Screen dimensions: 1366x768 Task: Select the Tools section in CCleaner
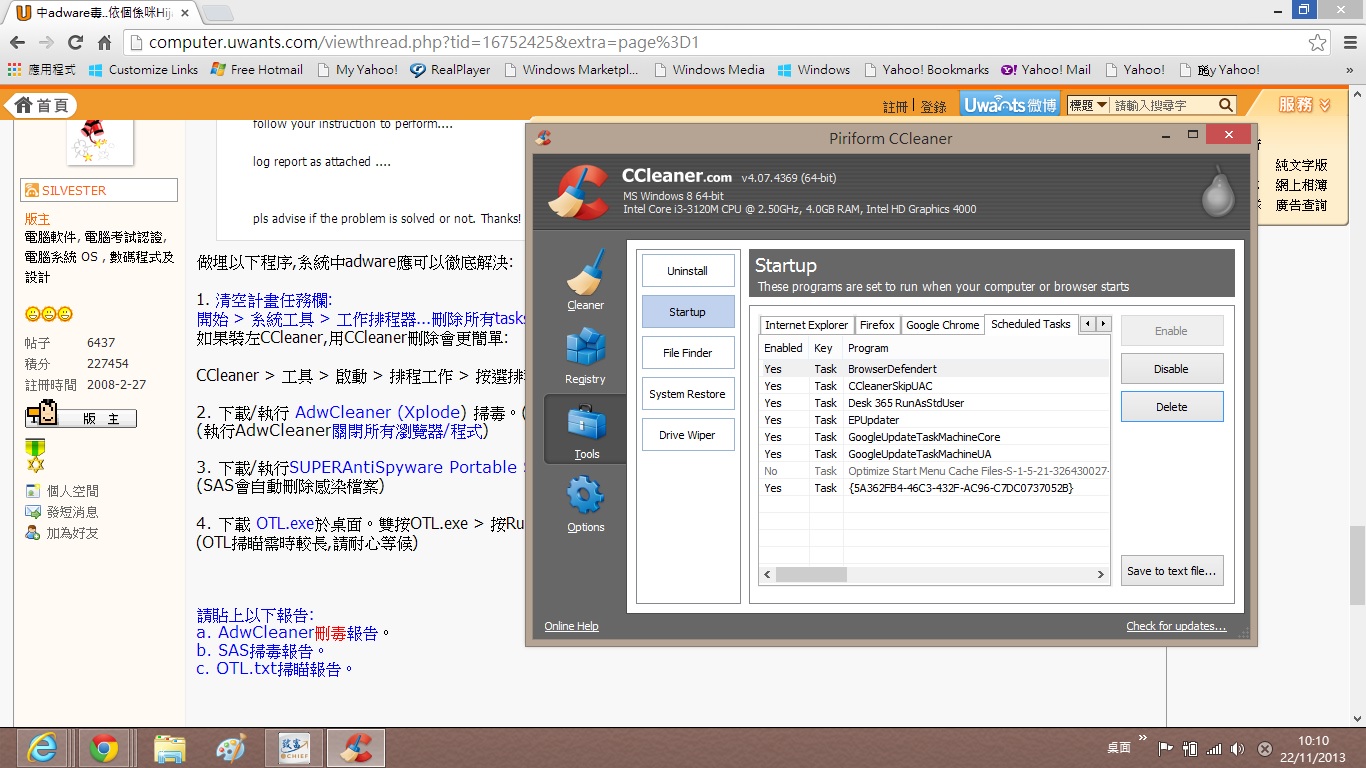585,428
